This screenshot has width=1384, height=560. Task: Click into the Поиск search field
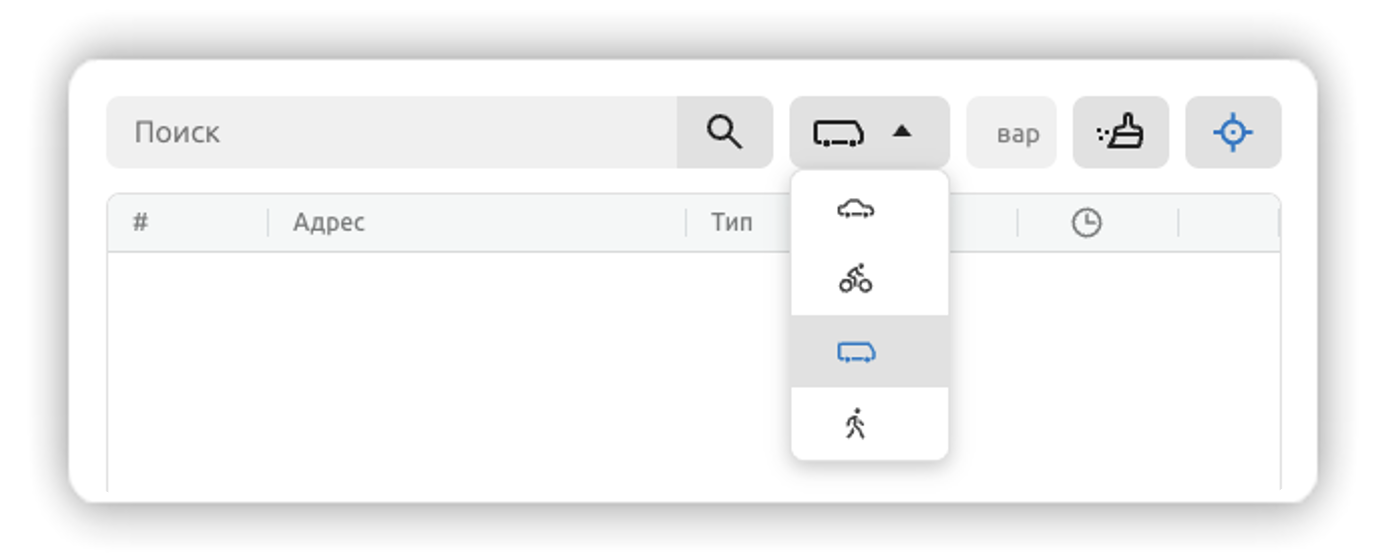(391, 132)
